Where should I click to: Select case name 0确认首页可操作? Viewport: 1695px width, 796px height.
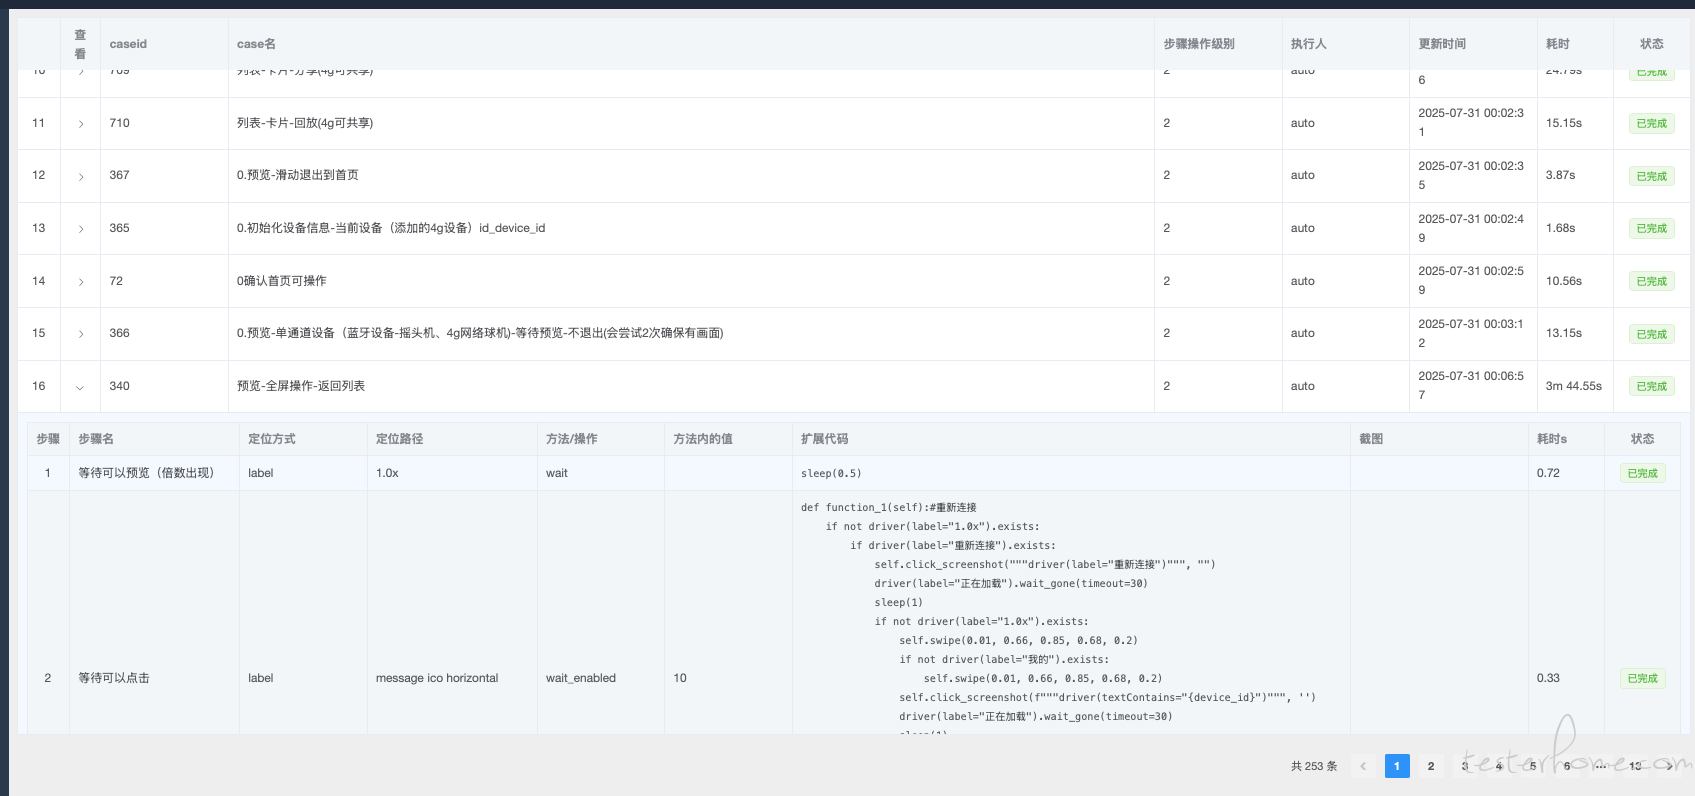(282, 281)
